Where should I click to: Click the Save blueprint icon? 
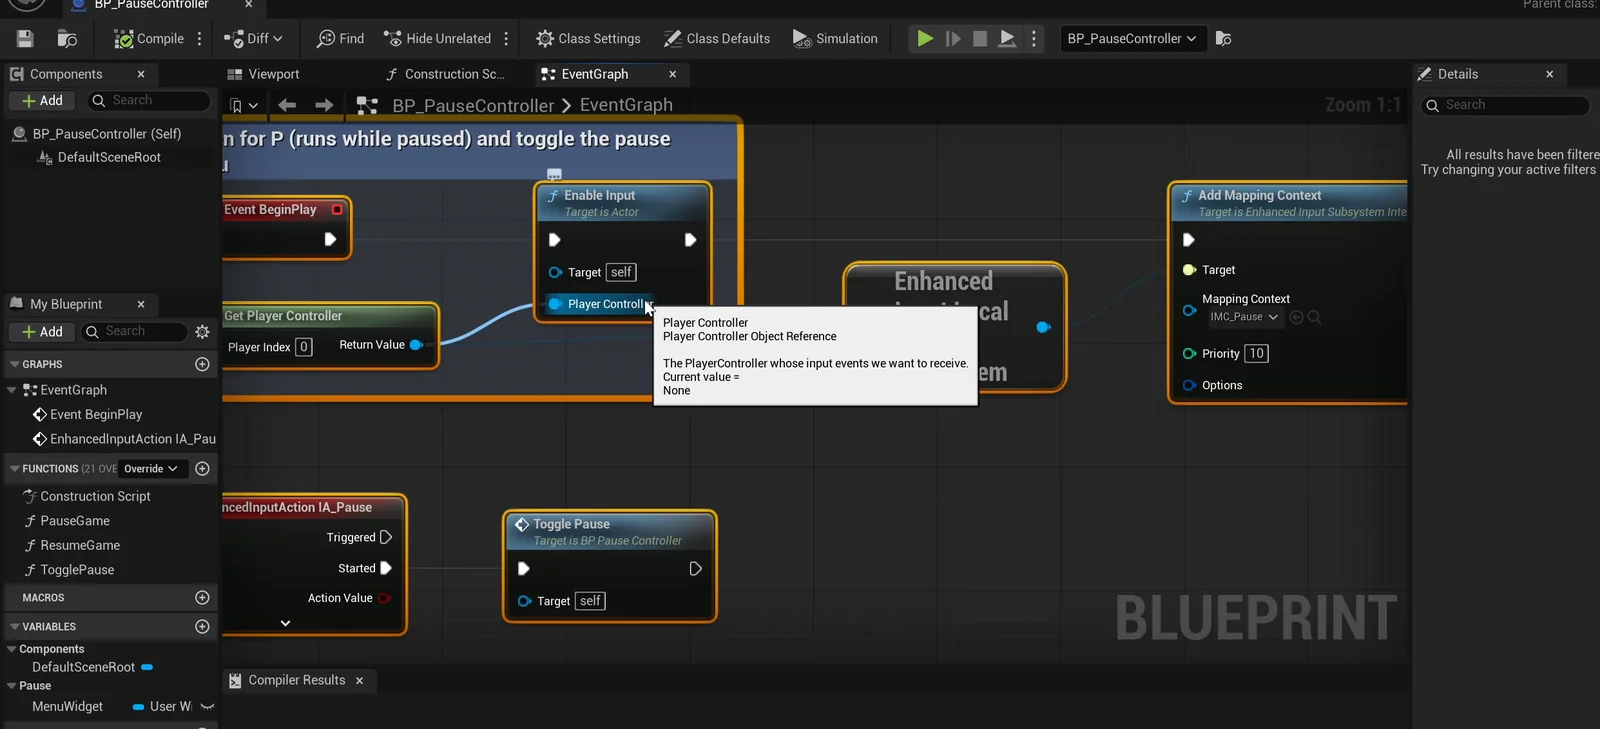(x=25, y=39)
